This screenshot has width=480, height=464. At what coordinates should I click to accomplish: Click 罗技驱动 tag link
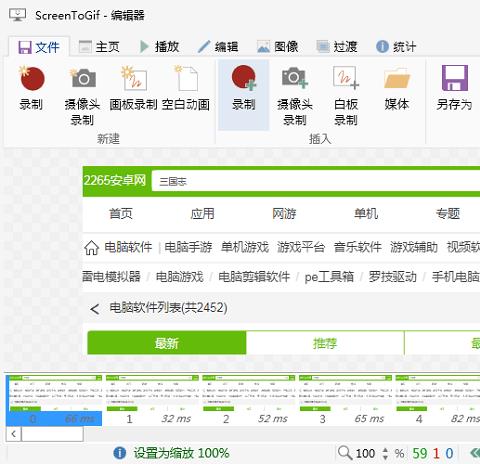(393, 277)
